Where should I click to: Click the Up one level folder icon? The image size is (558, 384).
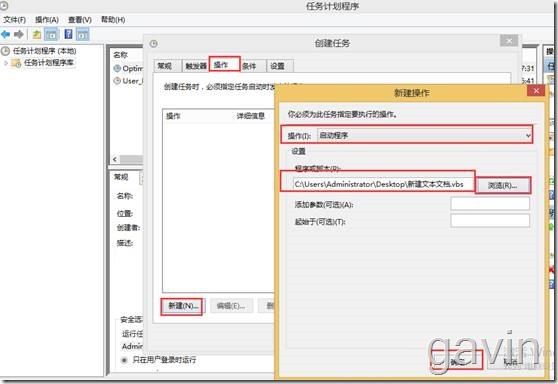tap(37, 35)
